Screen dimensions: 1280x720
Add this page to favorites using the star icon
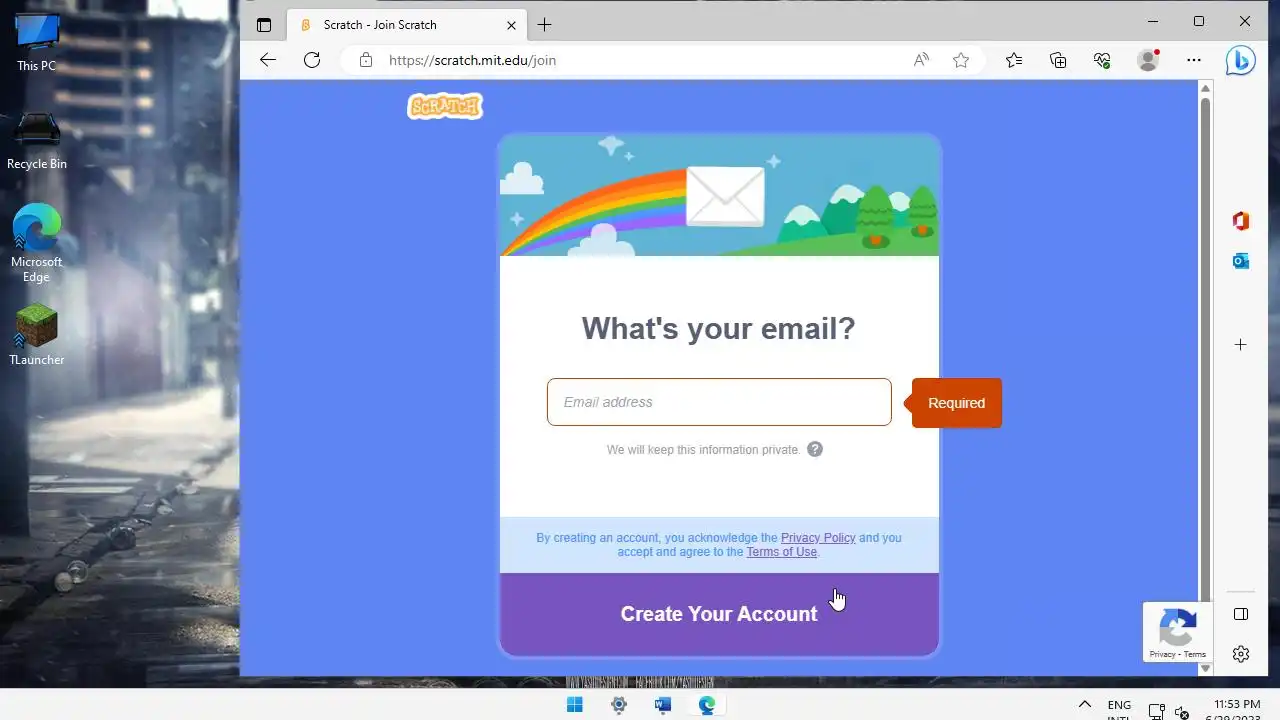click(x=961, y=60)
